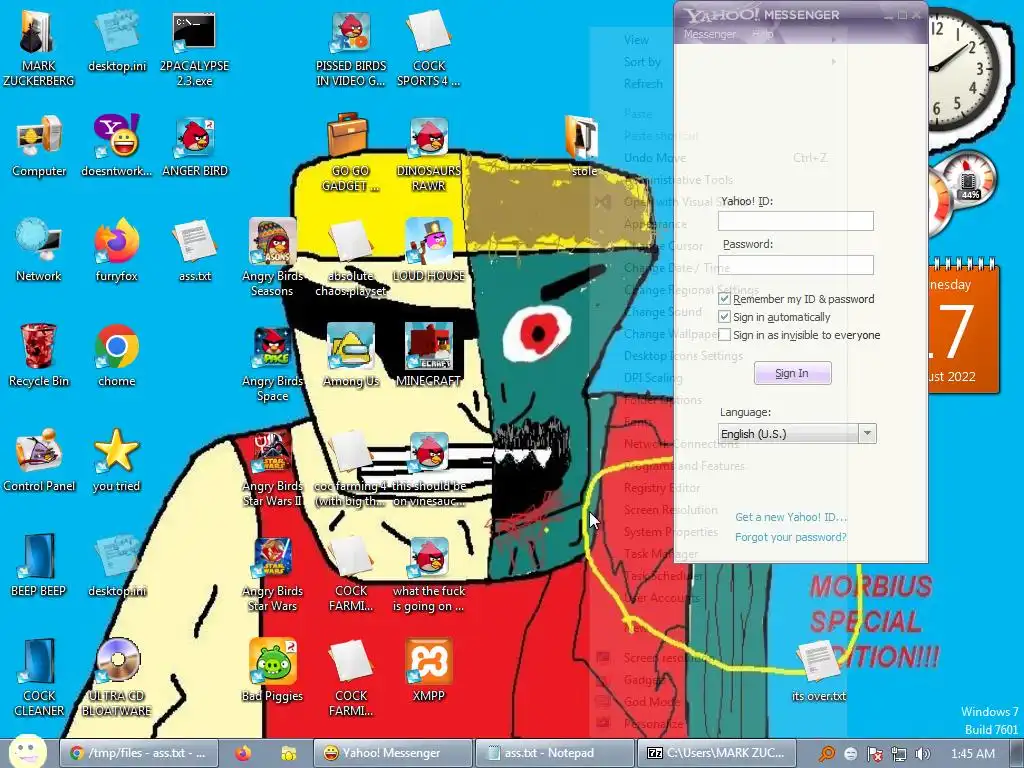The width and height of the screenshot is (1024, 768).
Task: Uncheck Sign in automatically
Action: [x=724, y=317]
